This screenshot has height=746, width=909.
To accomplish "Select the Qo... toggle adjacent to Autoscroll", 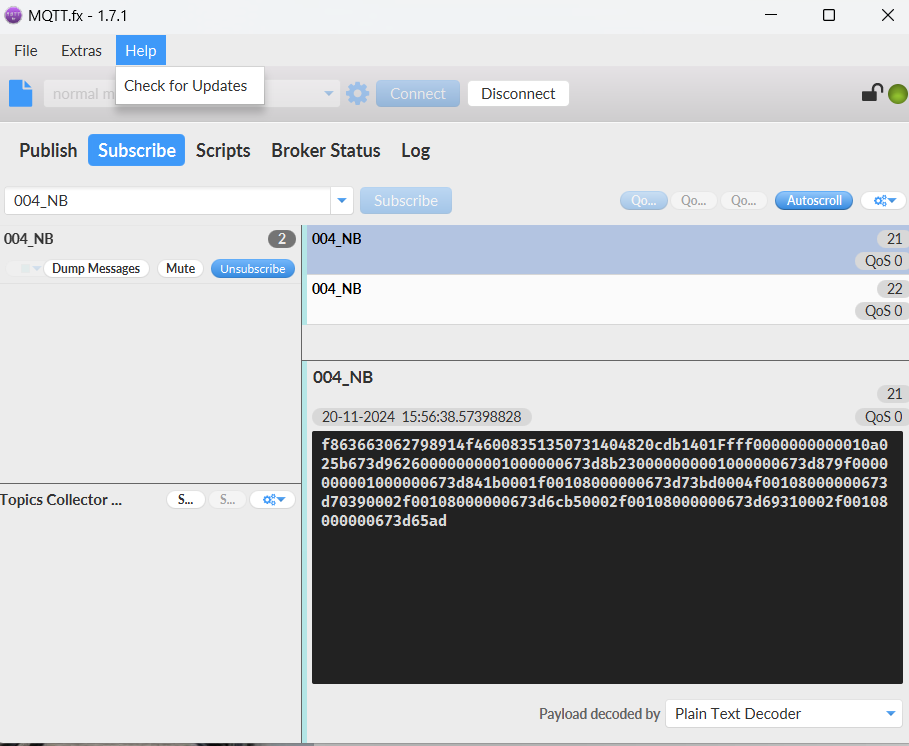I will point(743,201).
